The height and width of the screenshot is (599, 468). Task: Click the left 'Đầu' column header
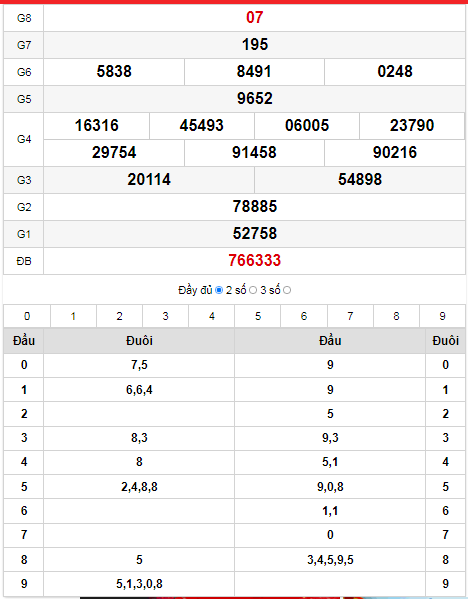tap(24, 341)
